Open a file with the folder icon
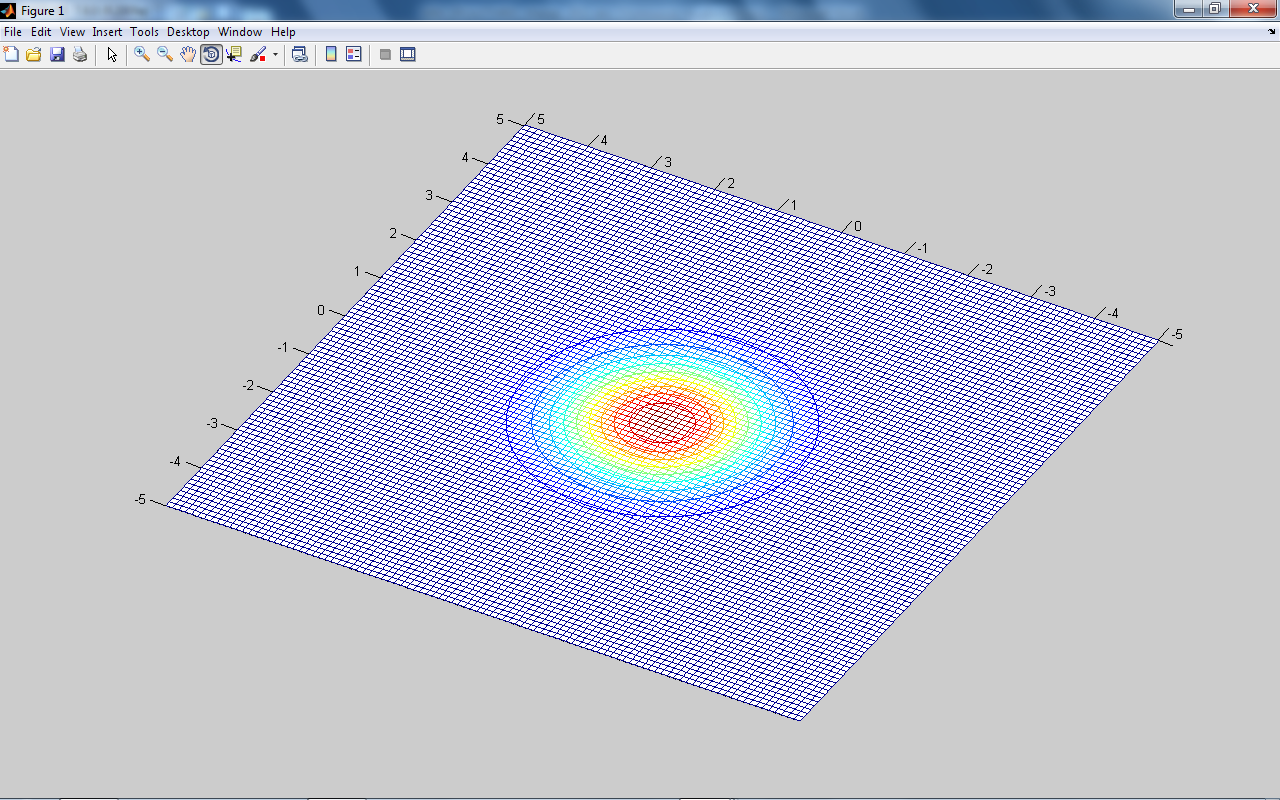1280x800 pixels. pyautogui.click(x=34, y=54)
